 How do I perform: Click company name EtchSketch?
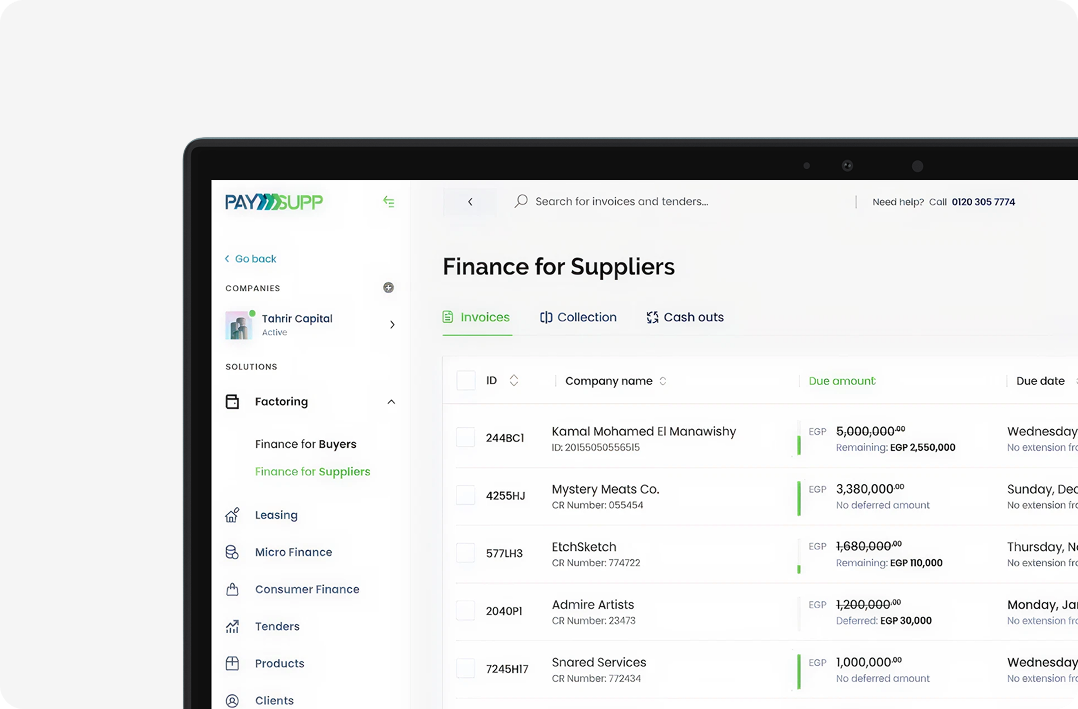[584, 547]
